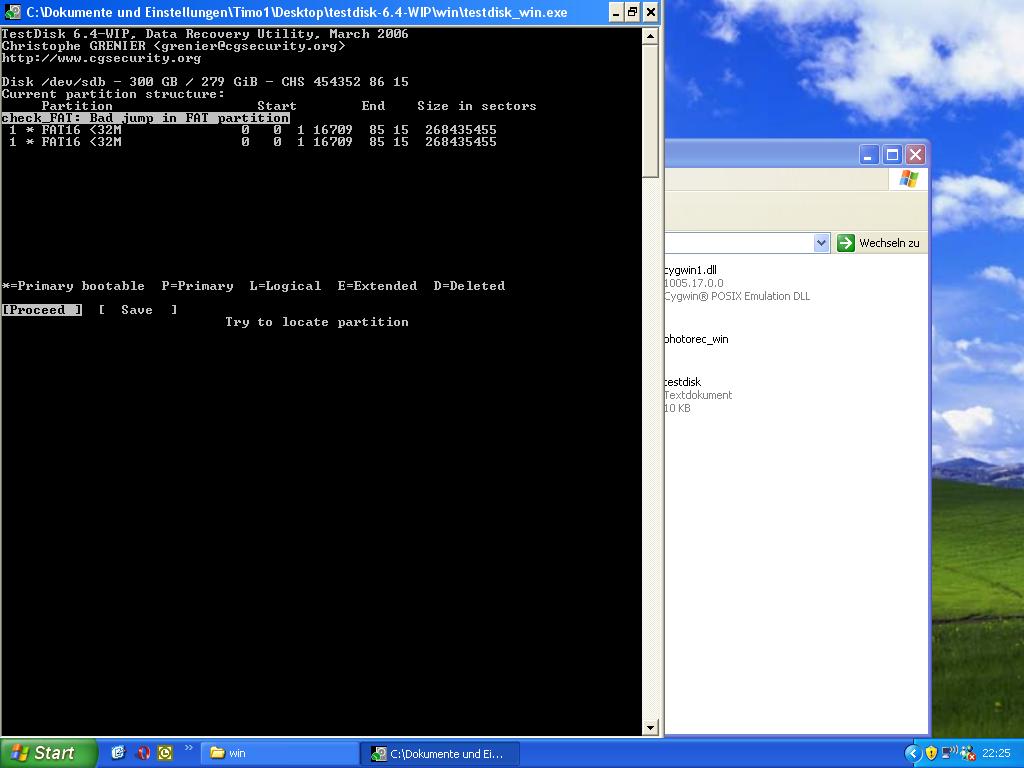Expand Quick Launch hidden items chevron

pos(189,748)
